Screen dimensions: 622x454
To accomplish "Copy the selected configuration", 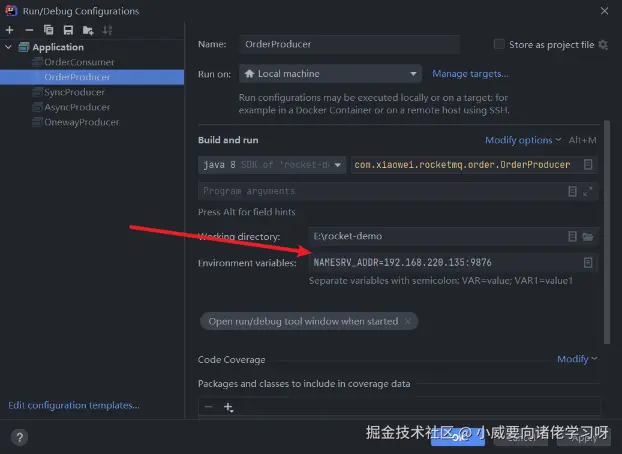I will click(48, 30).
